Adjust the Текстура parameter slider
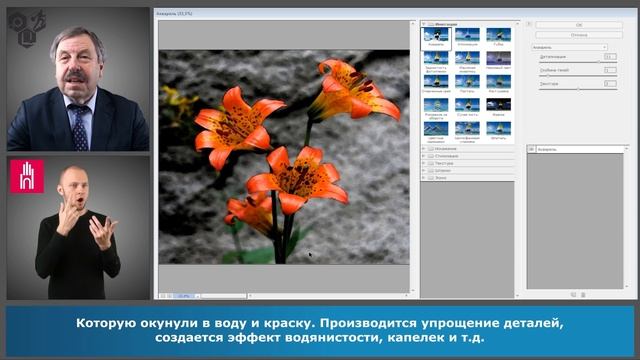Viewport: 640px width, 360px height. tap(578, 89)
